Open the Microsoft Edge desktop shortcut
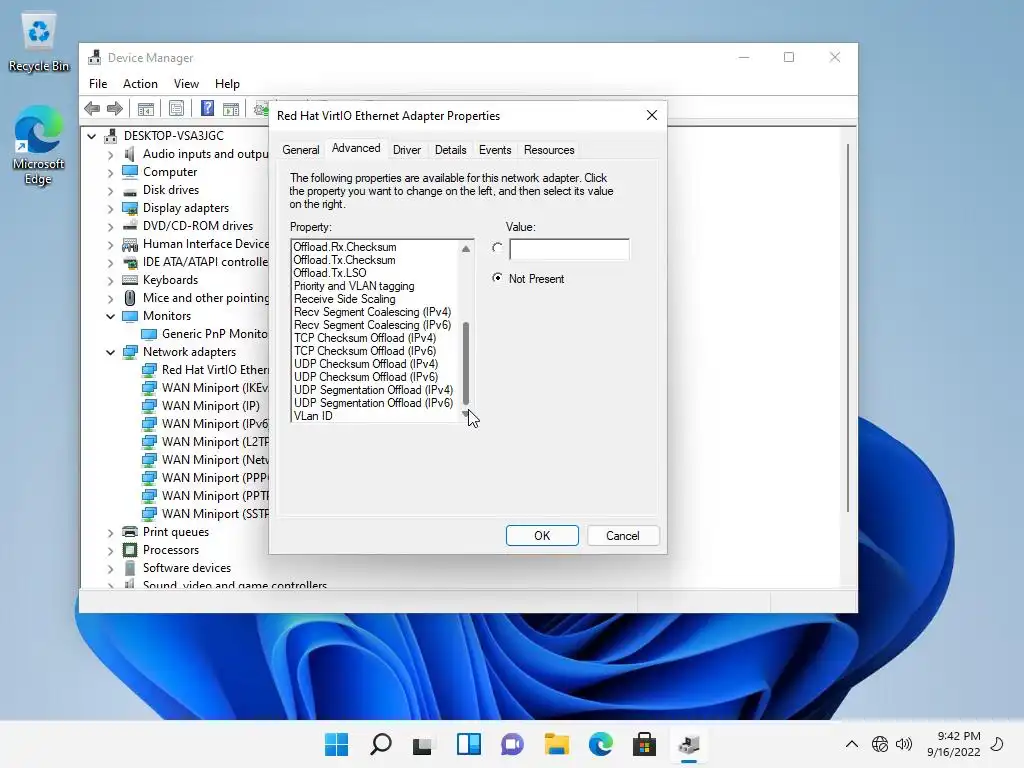 pos(38,146)
